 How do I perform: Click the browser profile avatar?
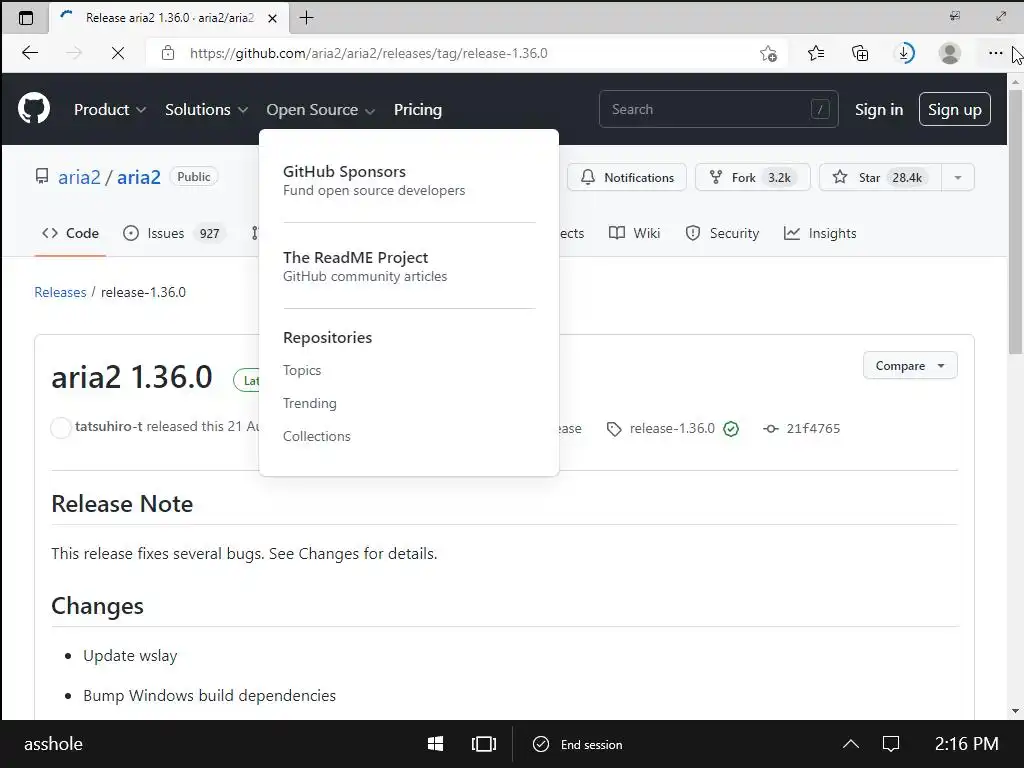[x=949, y=53]
